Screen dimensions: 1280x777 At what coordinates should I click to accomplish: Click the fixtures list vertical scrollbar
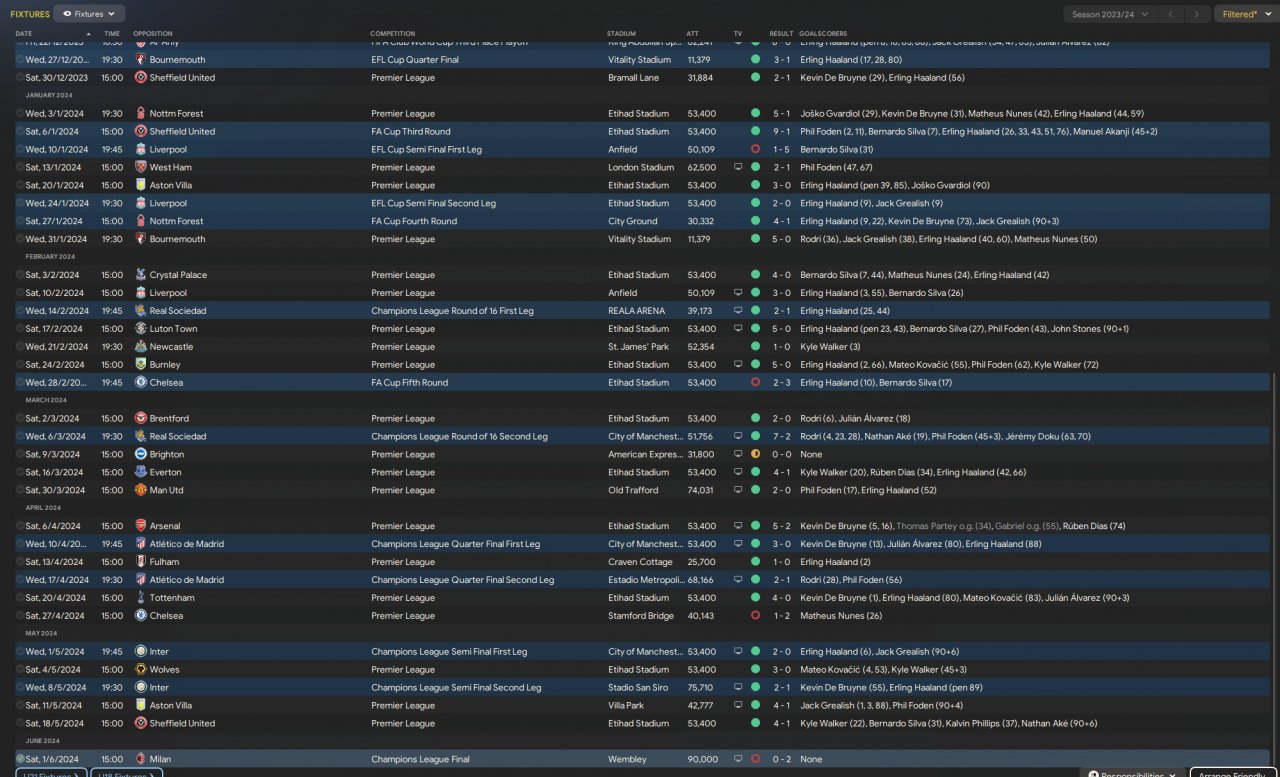click(x=1275, y=570)
